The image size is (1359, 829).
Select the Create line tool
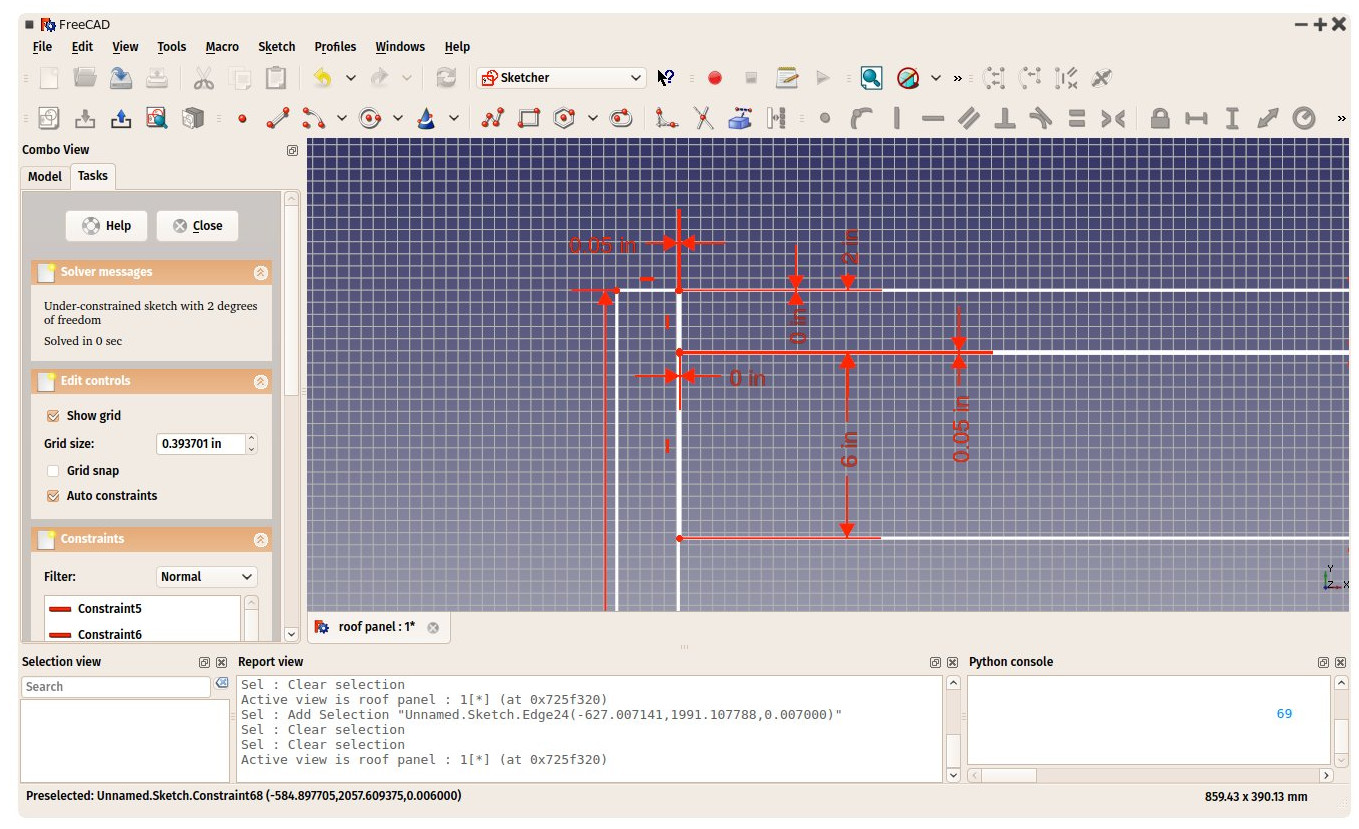[x=278, y=118]
